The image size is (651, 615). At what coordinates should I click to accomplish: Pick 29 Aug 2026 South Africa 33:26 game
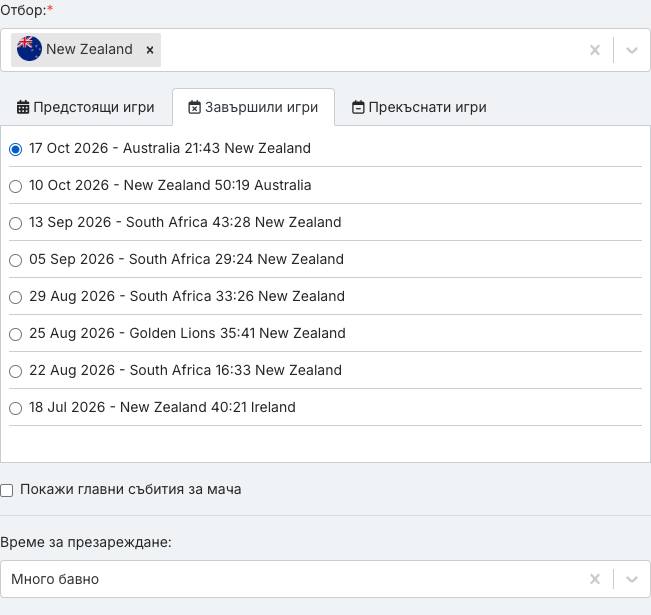[x=15, y=297]
